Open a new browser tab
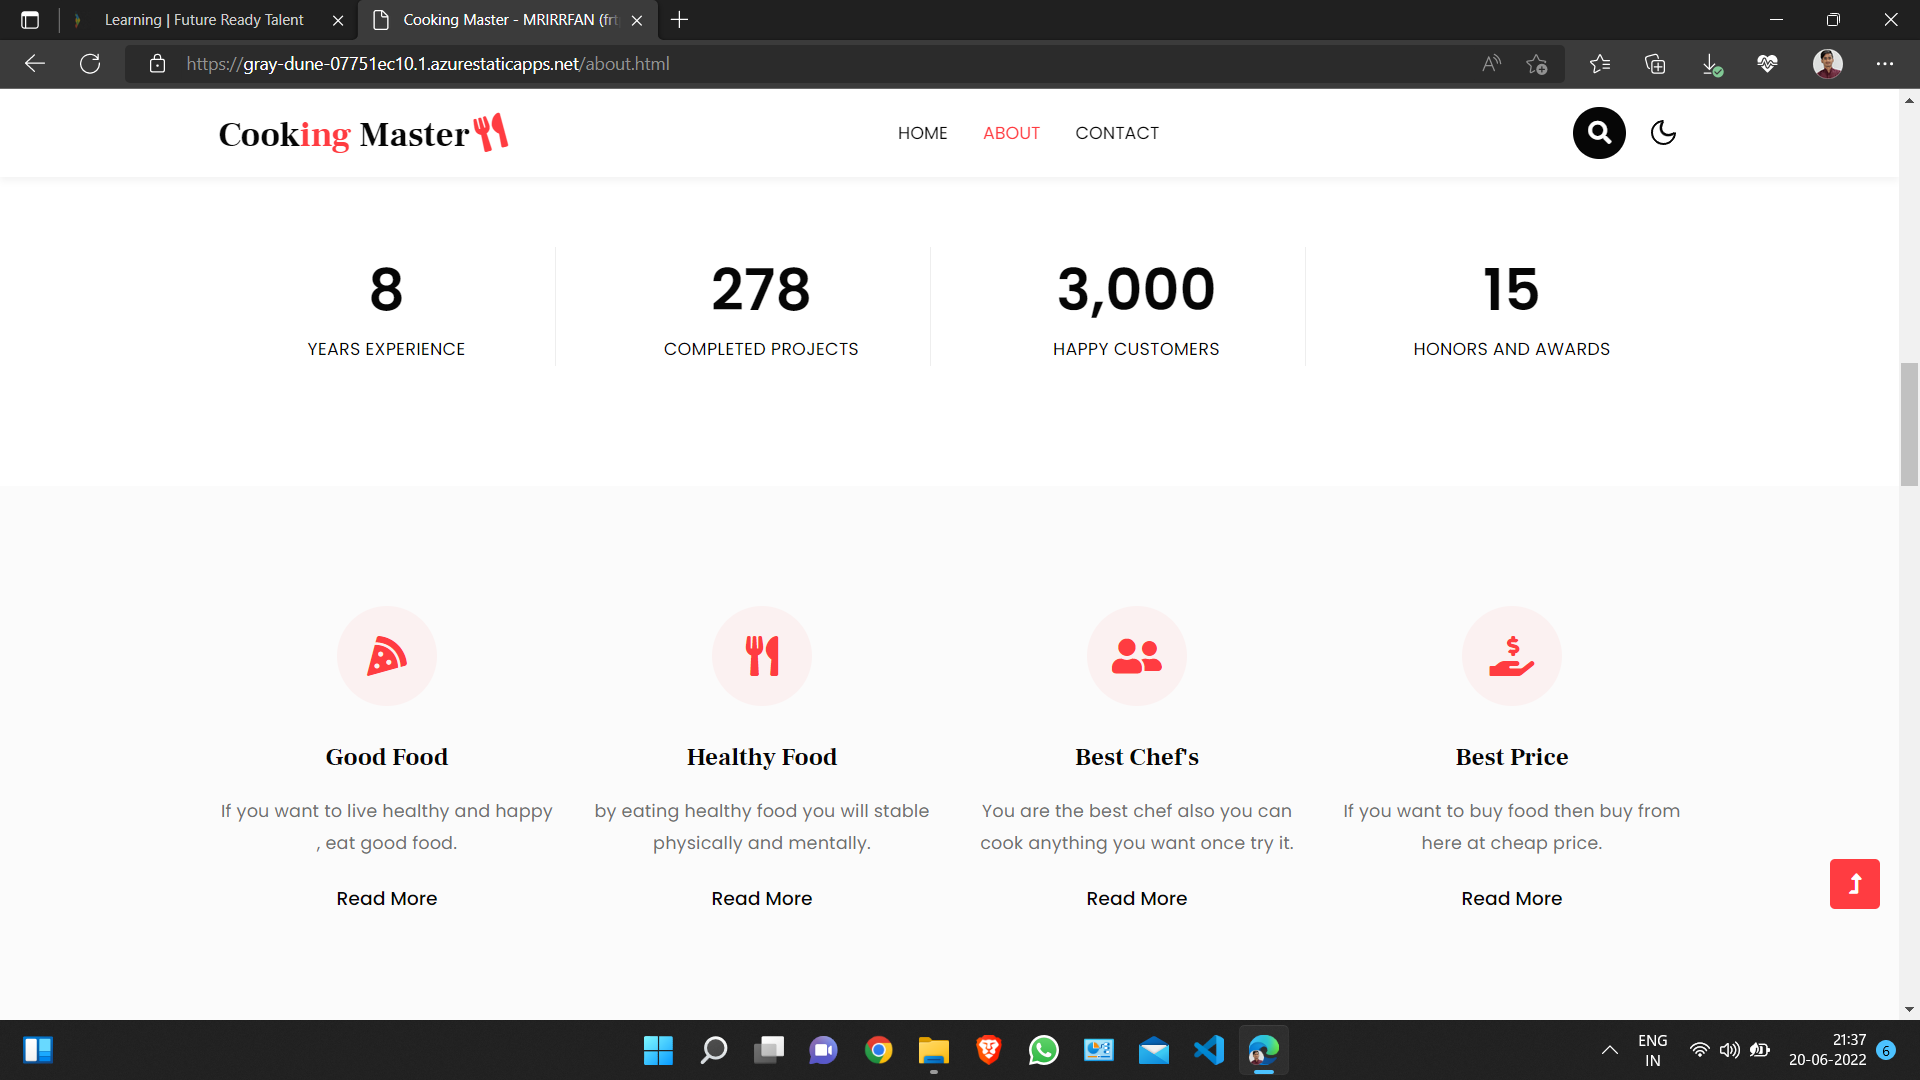The height and width of the screenshot is (1080, 1920). 679,20
